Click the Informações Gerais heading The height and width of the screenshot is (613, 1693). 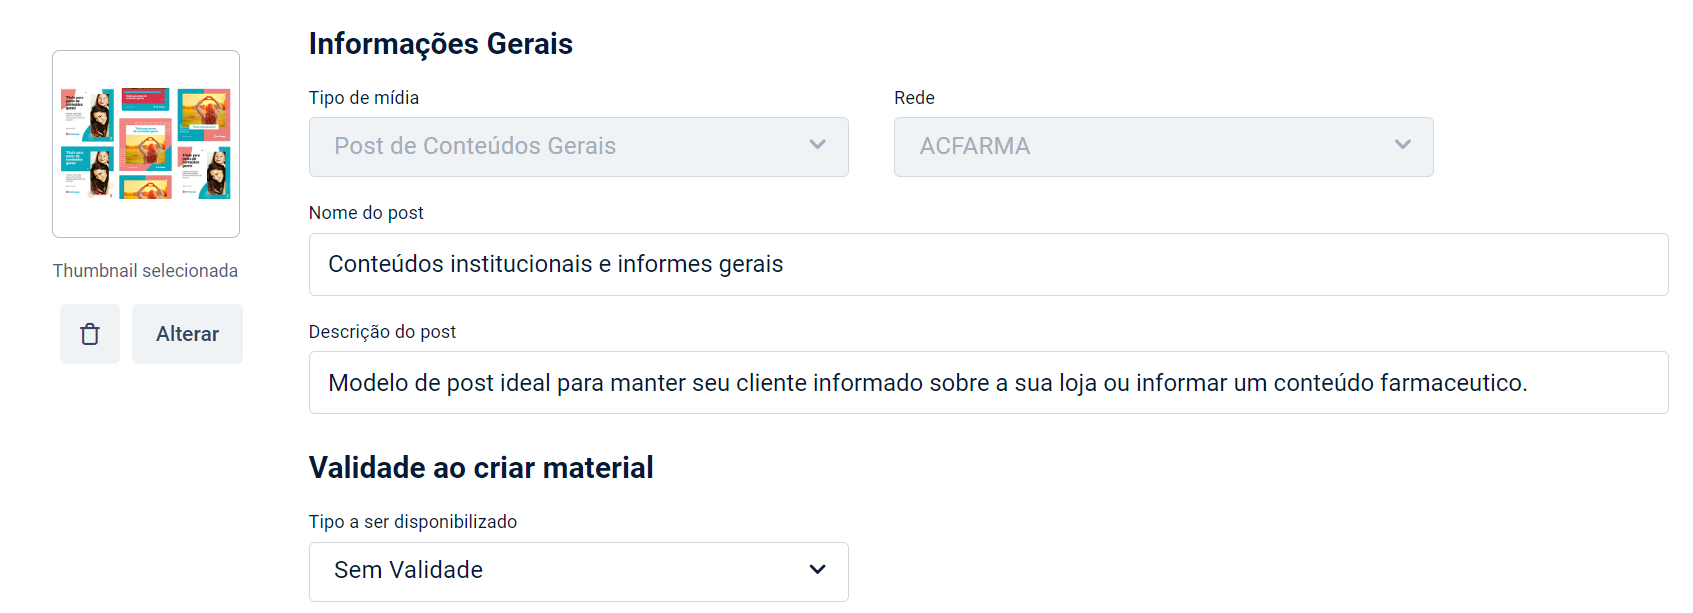coord(441,44)
